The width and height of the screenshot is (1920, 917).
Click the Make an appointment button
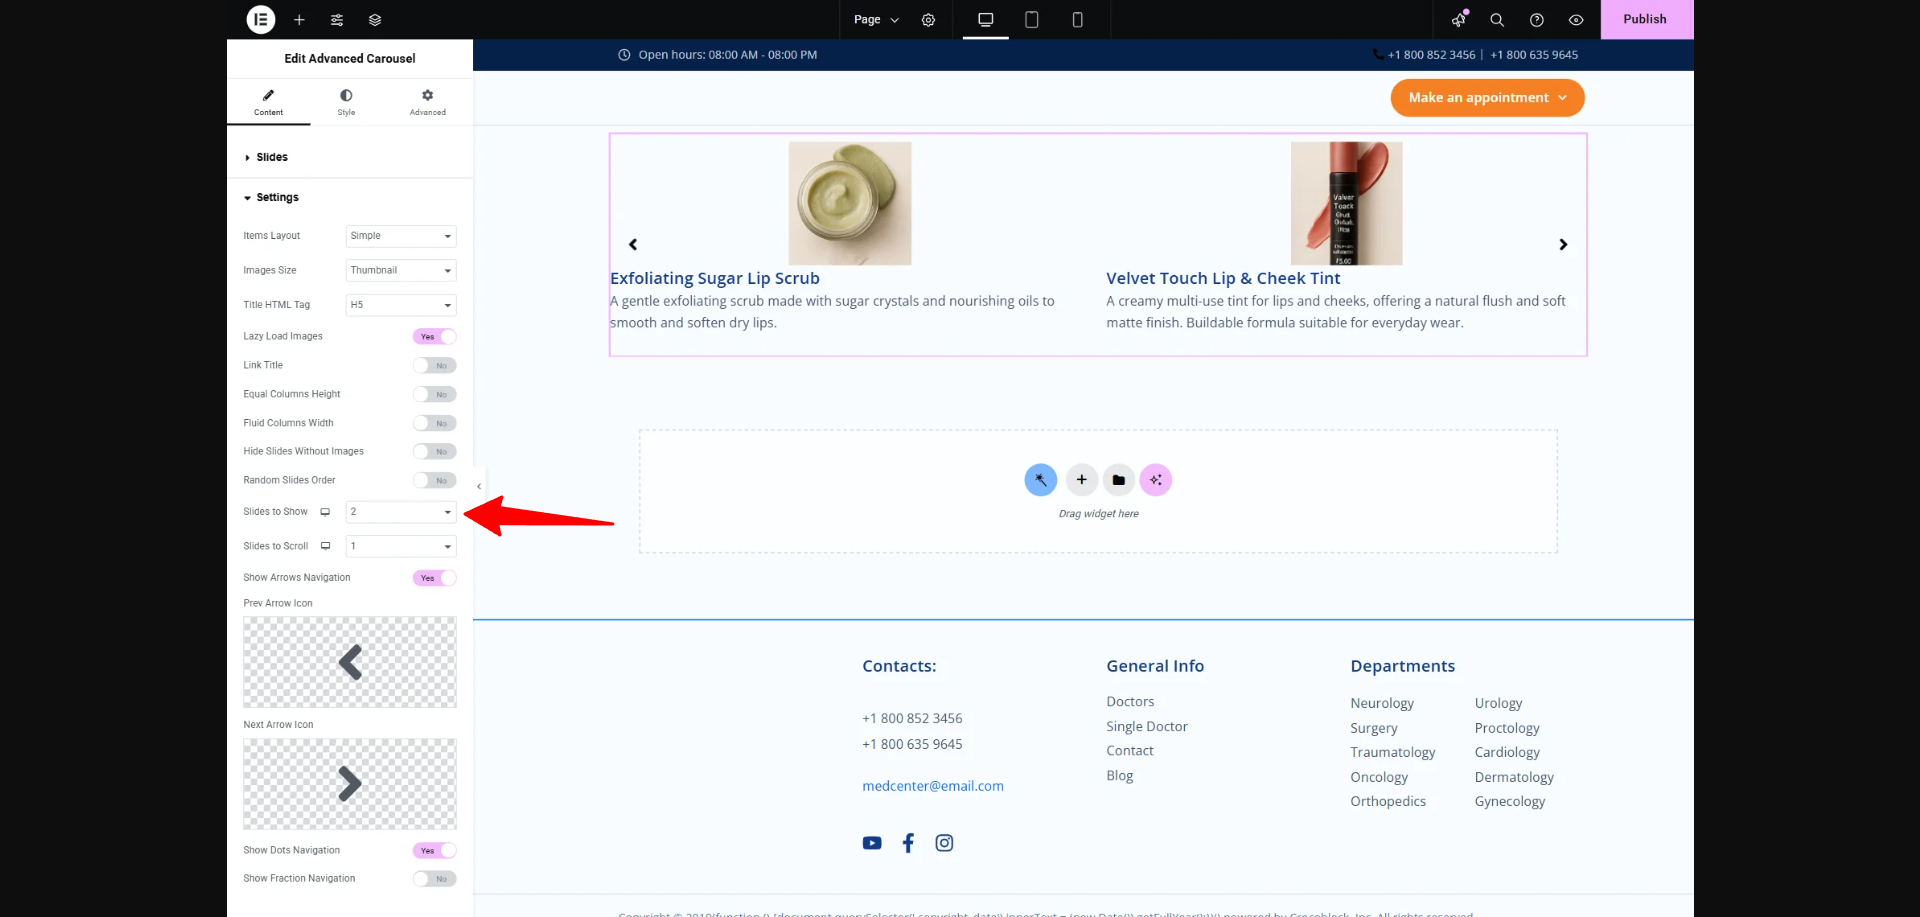click(1486, 98)
